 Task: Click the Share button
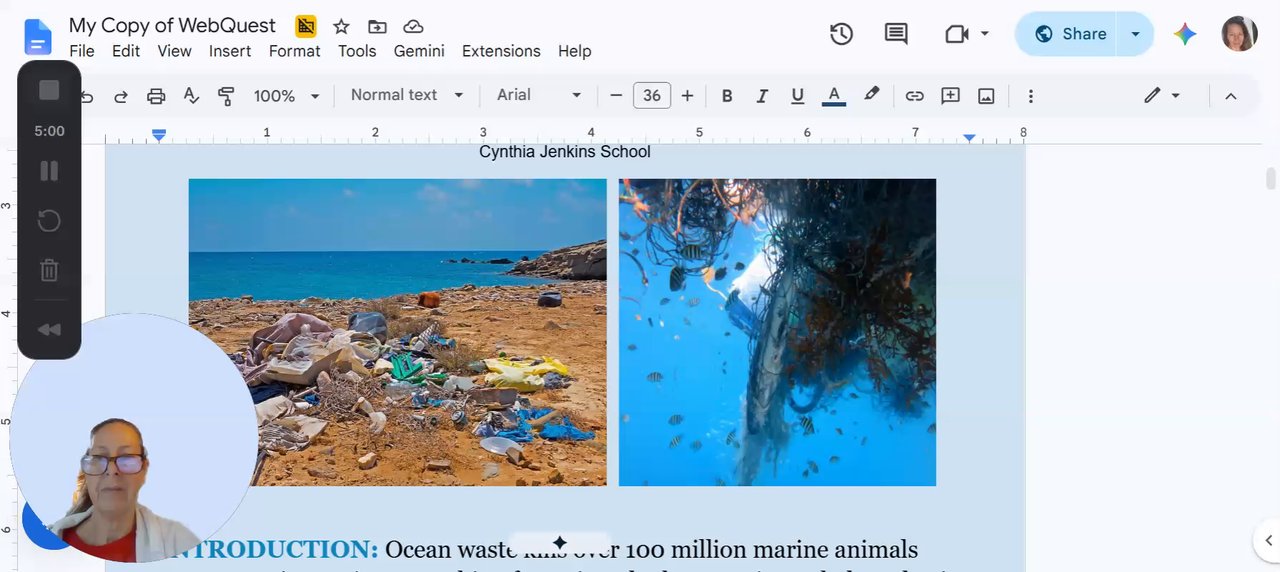point(1068,34)
